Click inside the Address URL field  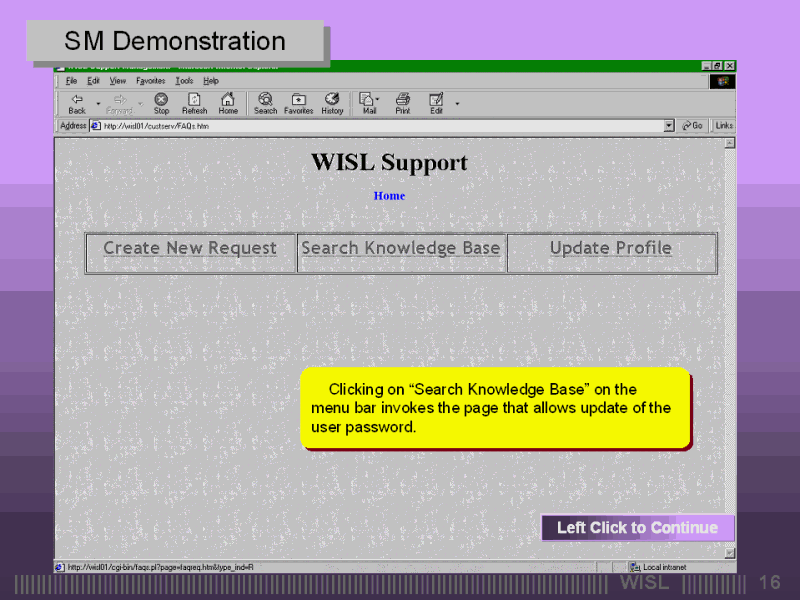(380, 126)
